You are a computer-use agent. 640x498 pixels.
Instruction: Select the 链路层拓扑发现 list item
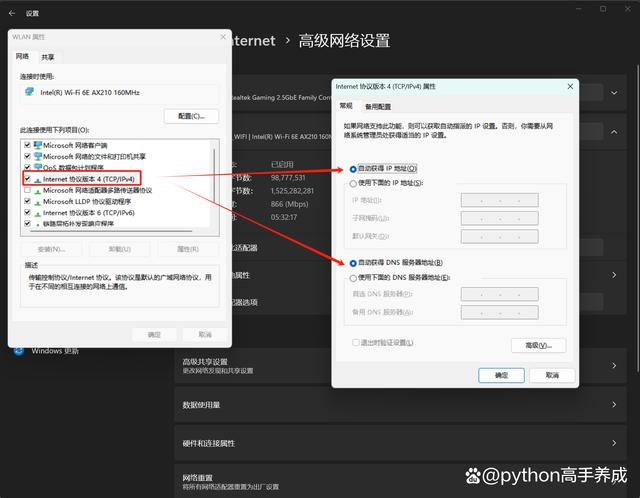78,224
